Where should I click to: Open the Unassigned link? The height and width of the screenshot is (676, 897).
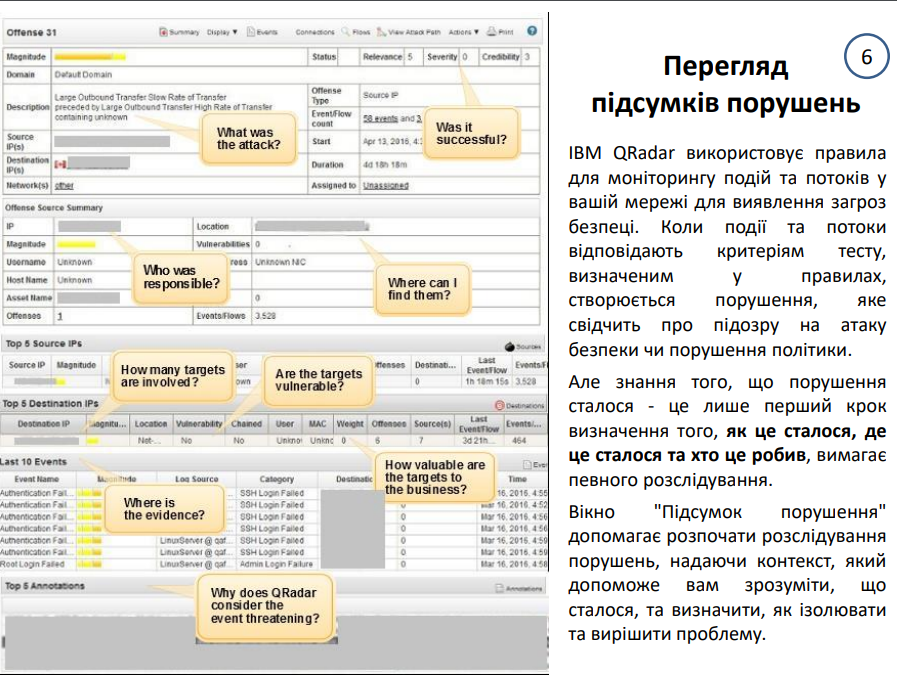click(386, 185)
